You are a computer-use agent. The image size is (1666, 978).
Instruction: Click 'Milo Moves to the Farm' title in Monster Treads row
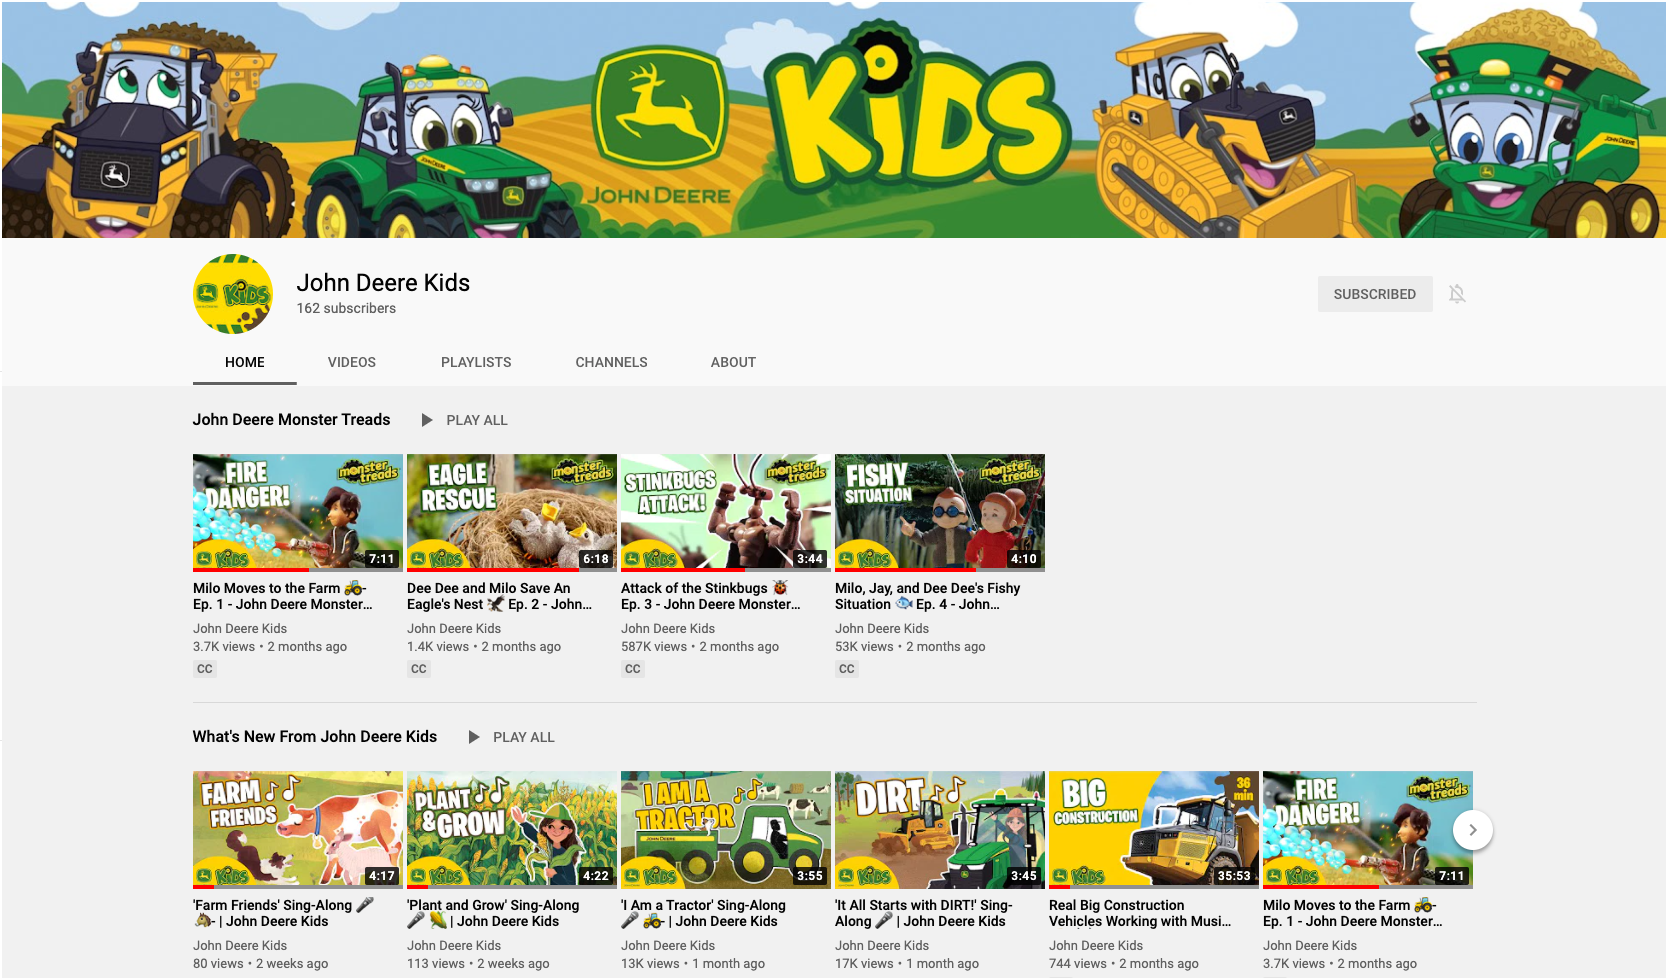click(x=283, y=596)
